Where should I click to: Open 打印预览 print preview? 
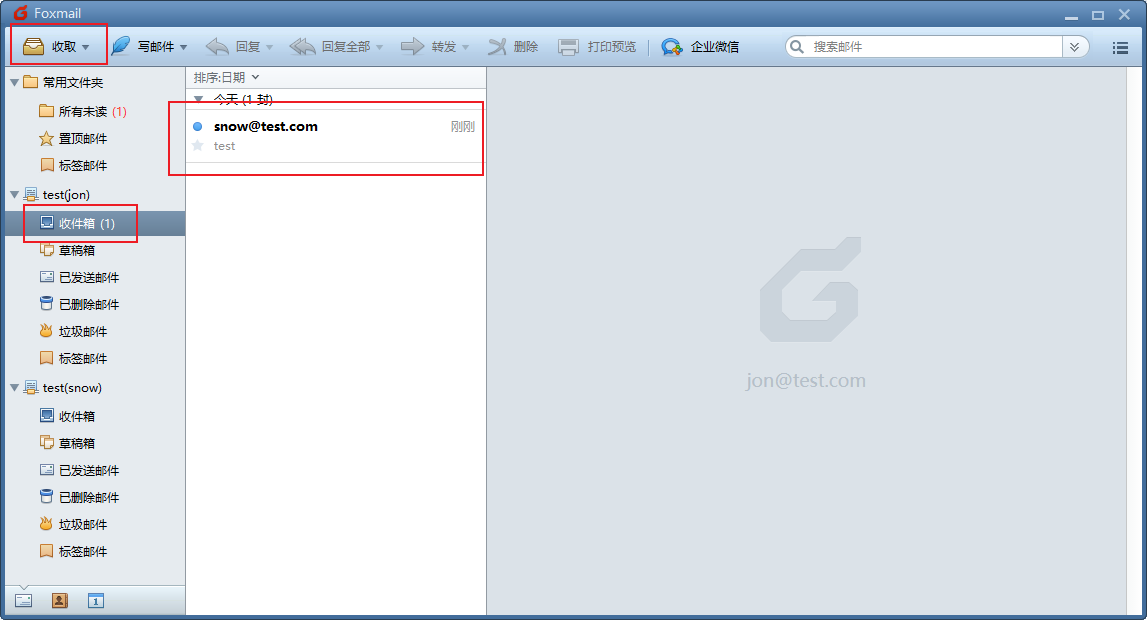pyautogui.click(x=597, y=46)
